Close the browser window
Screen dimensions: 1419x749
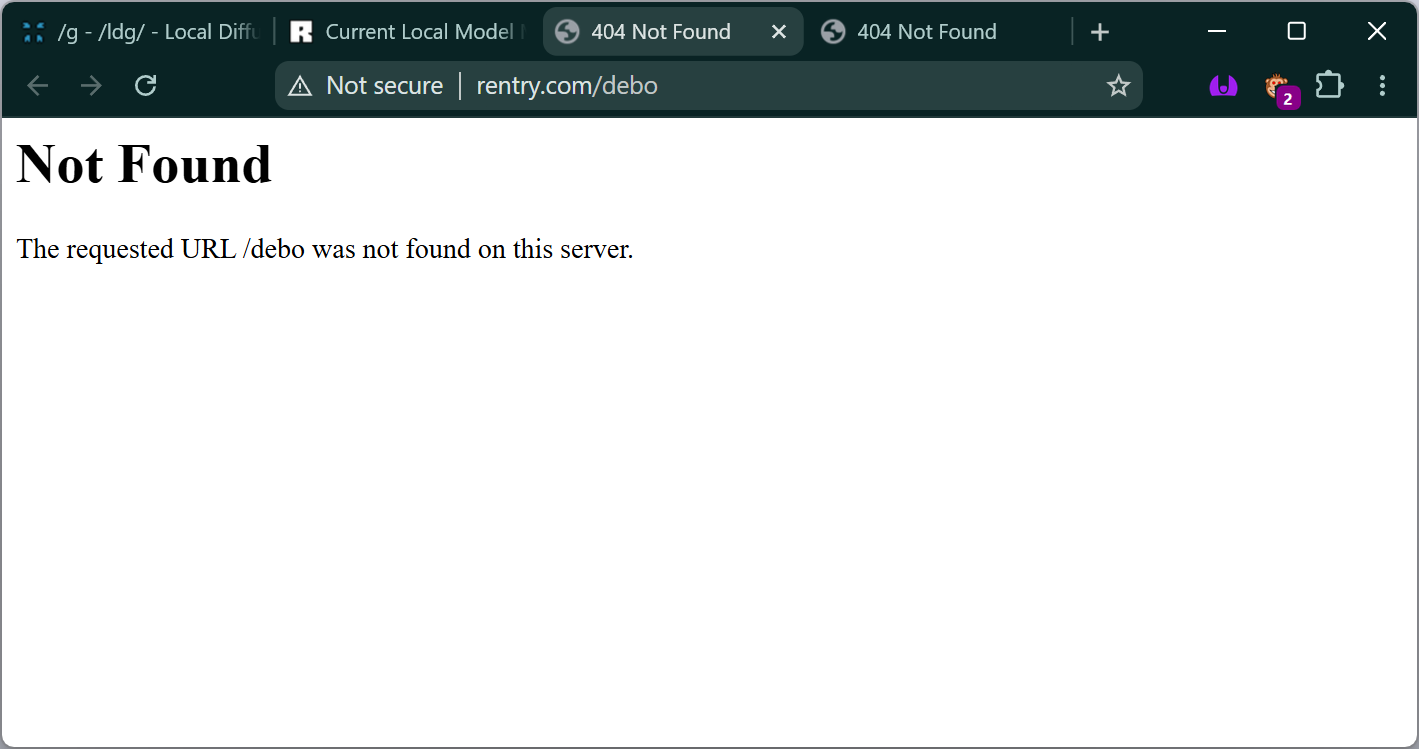(x=1377, y=32)
